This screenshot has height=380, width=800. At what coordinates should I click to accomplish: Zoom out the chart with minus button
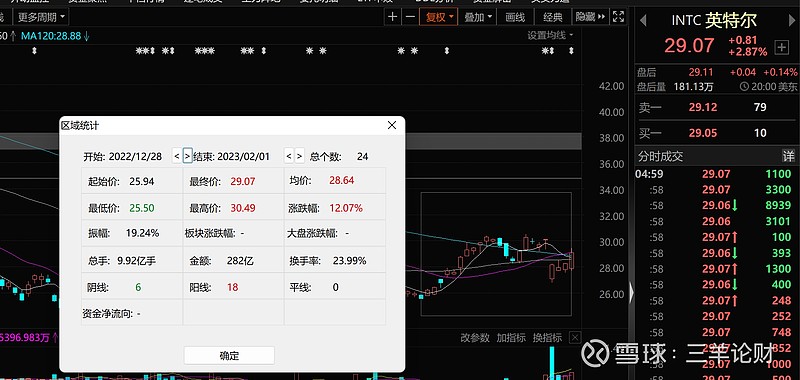(x=411, y=17)
